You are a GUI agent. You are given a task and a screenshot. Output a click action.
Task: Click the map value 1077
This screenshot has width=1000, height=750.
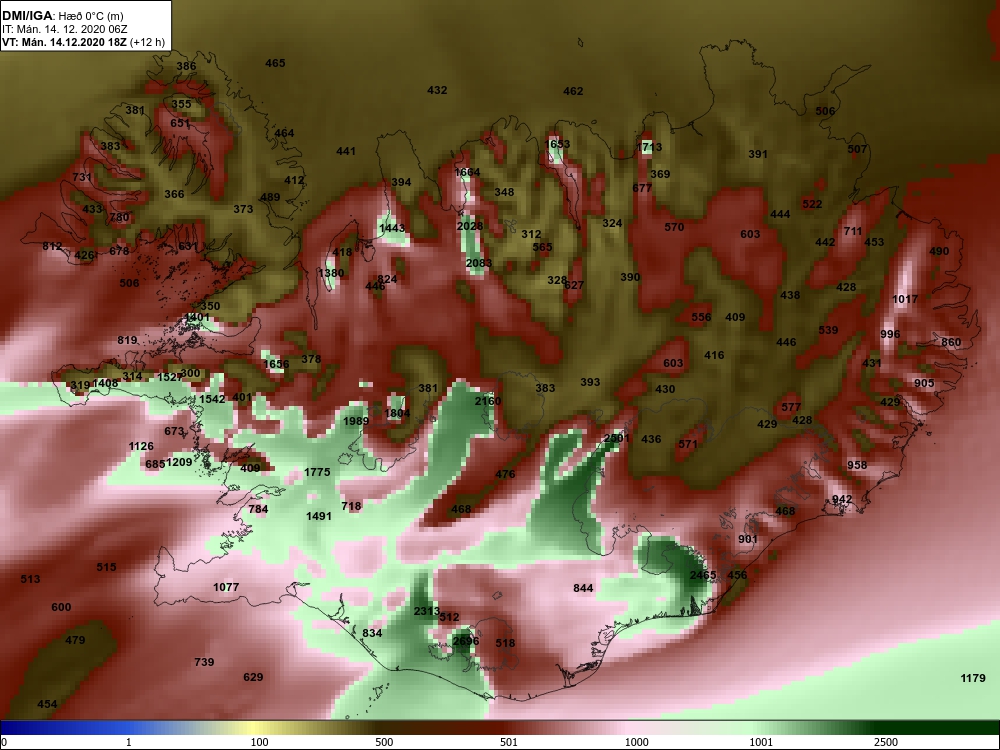(x=226, y=587)
